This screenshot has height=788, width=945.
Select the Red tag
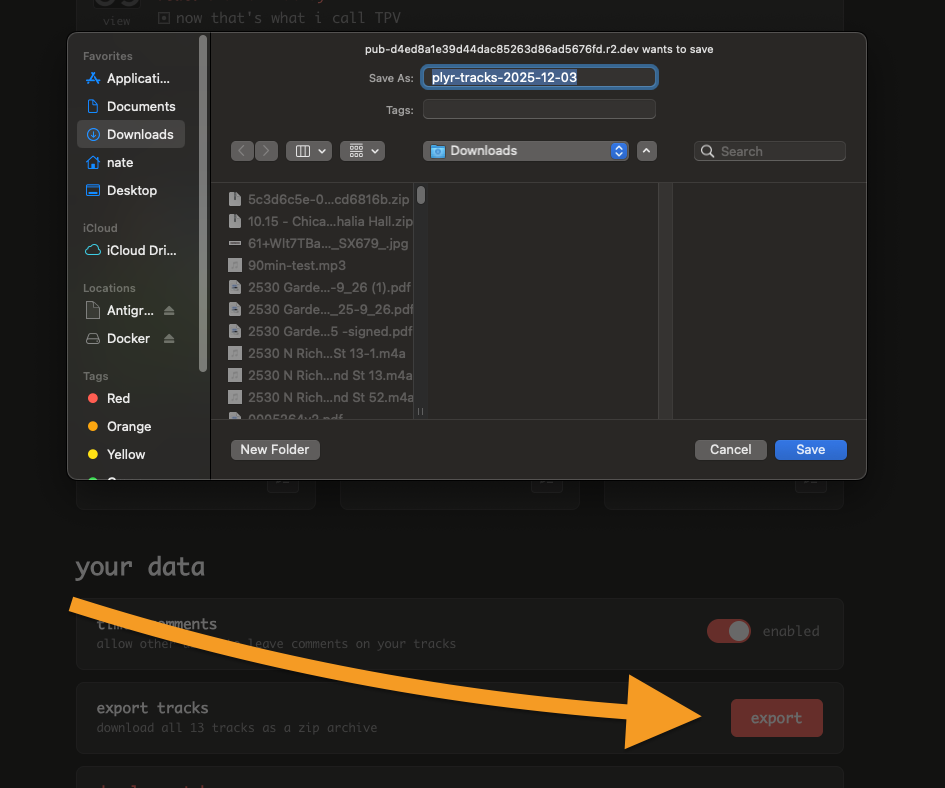[x=118, y=398]
